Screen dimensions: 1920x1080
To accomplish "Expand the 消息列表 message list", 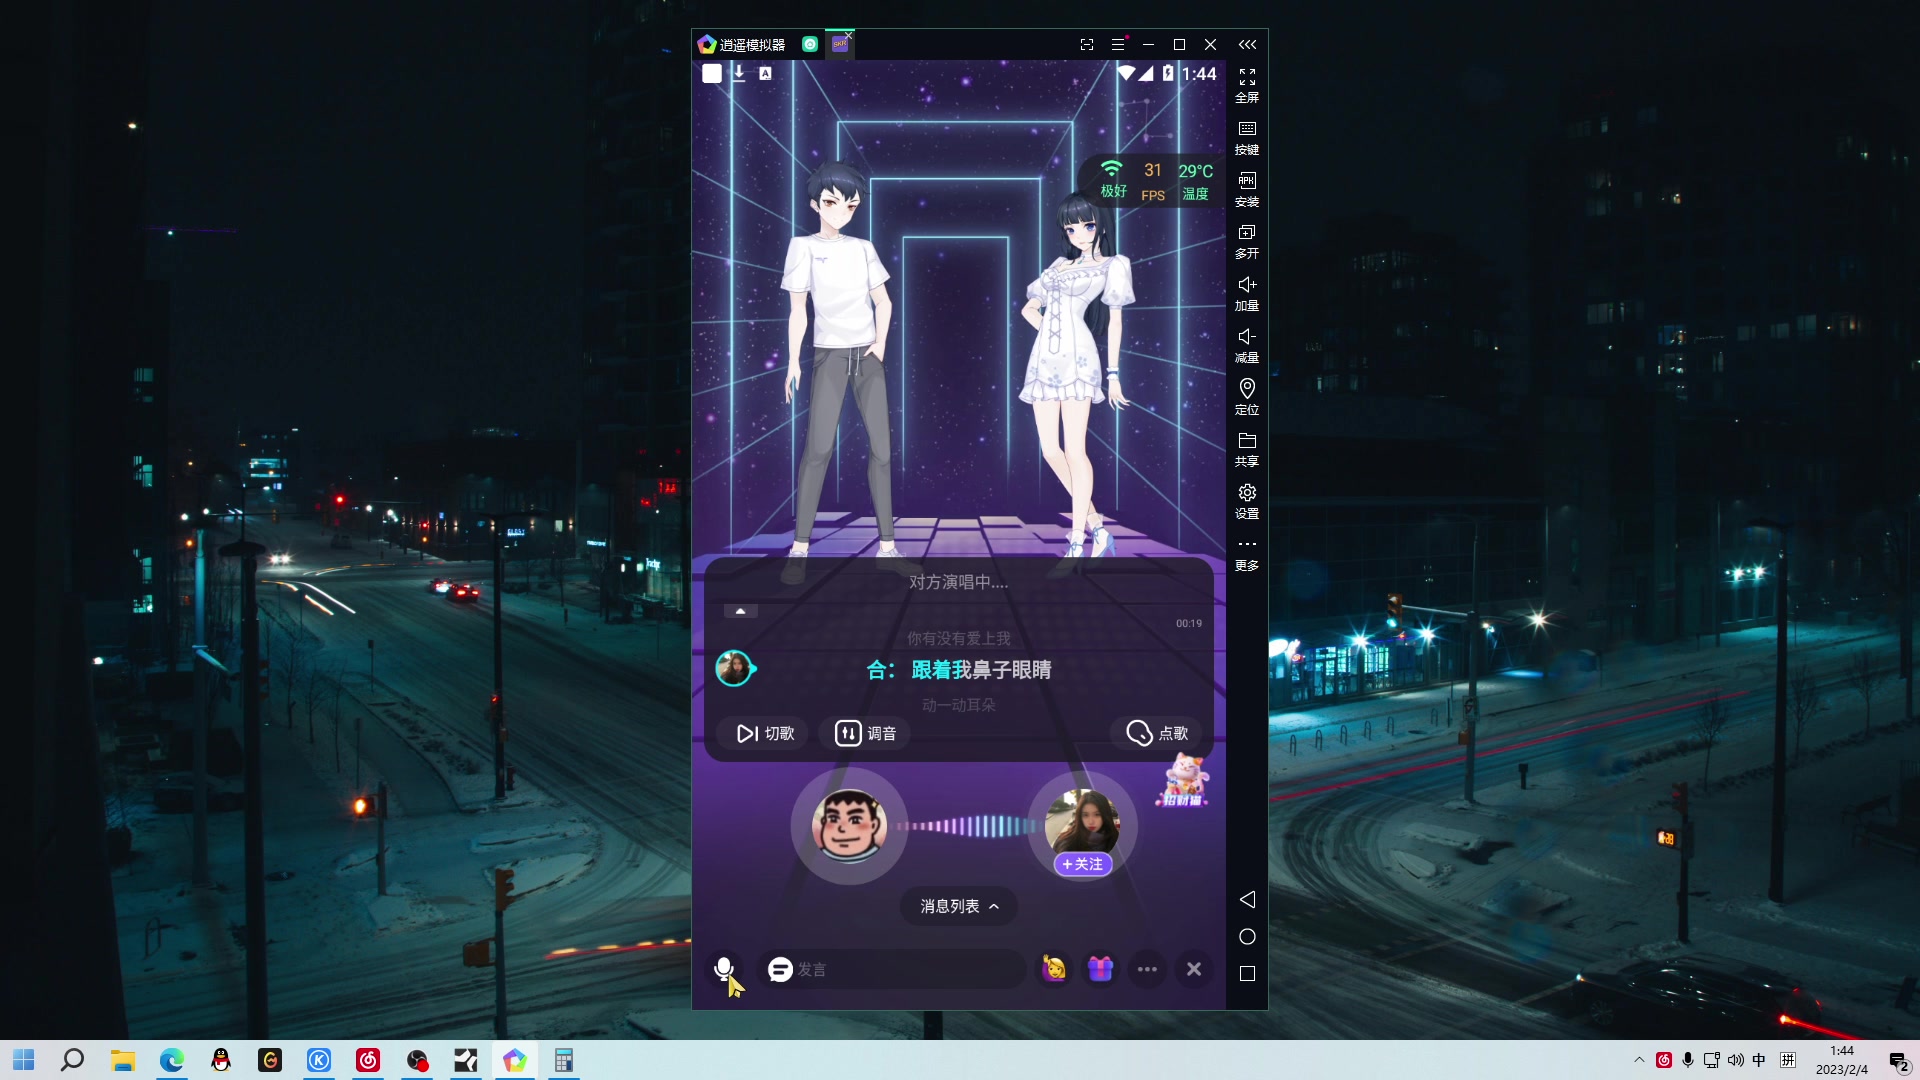I will (x=958, y=906).
